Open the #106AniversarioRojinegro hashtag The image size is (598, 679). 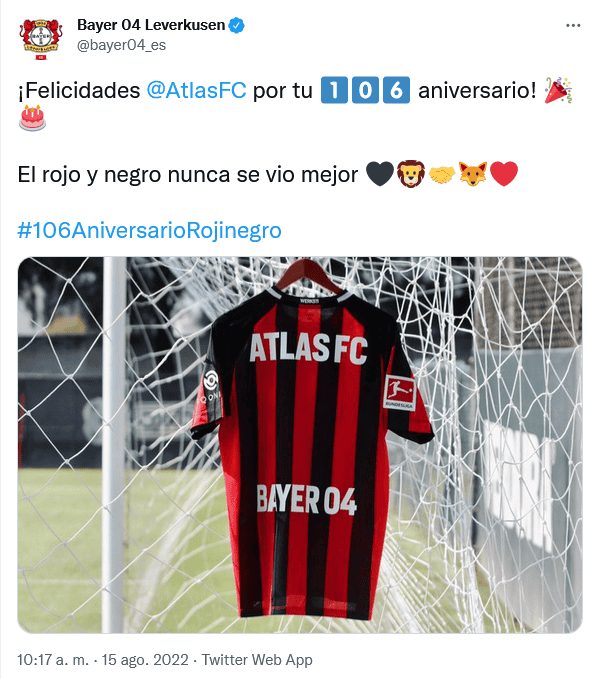149,230
